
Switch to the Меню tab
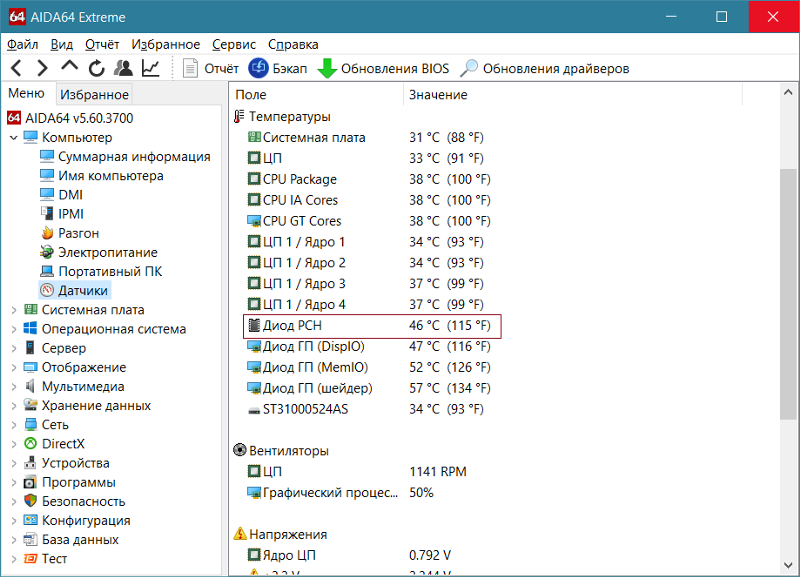coord(27,93)
